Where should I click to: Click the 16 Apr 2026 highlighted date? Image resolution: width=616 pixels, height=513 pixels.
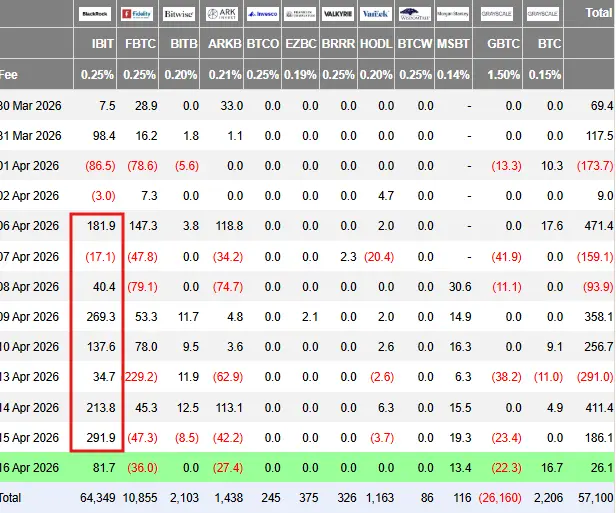coord(29,468)
